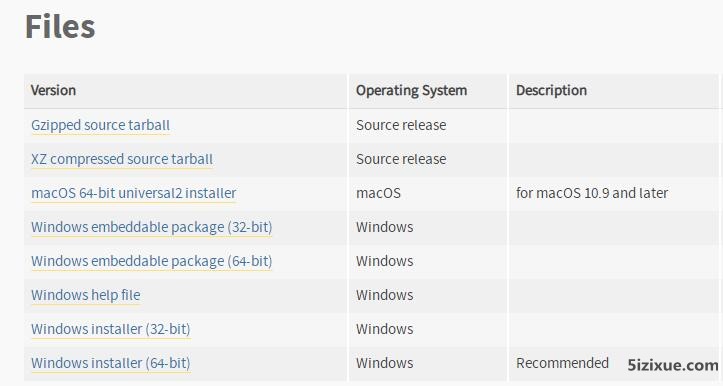
Task: Download the Windows installer (64-bit)
Action: click(x=111, y=363)
